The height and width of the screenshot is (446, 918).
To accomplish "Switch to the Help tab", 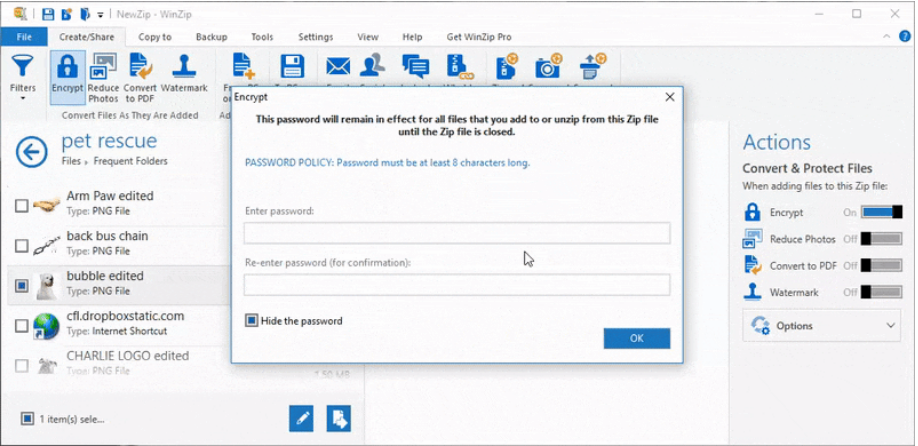I will [412, 37].
